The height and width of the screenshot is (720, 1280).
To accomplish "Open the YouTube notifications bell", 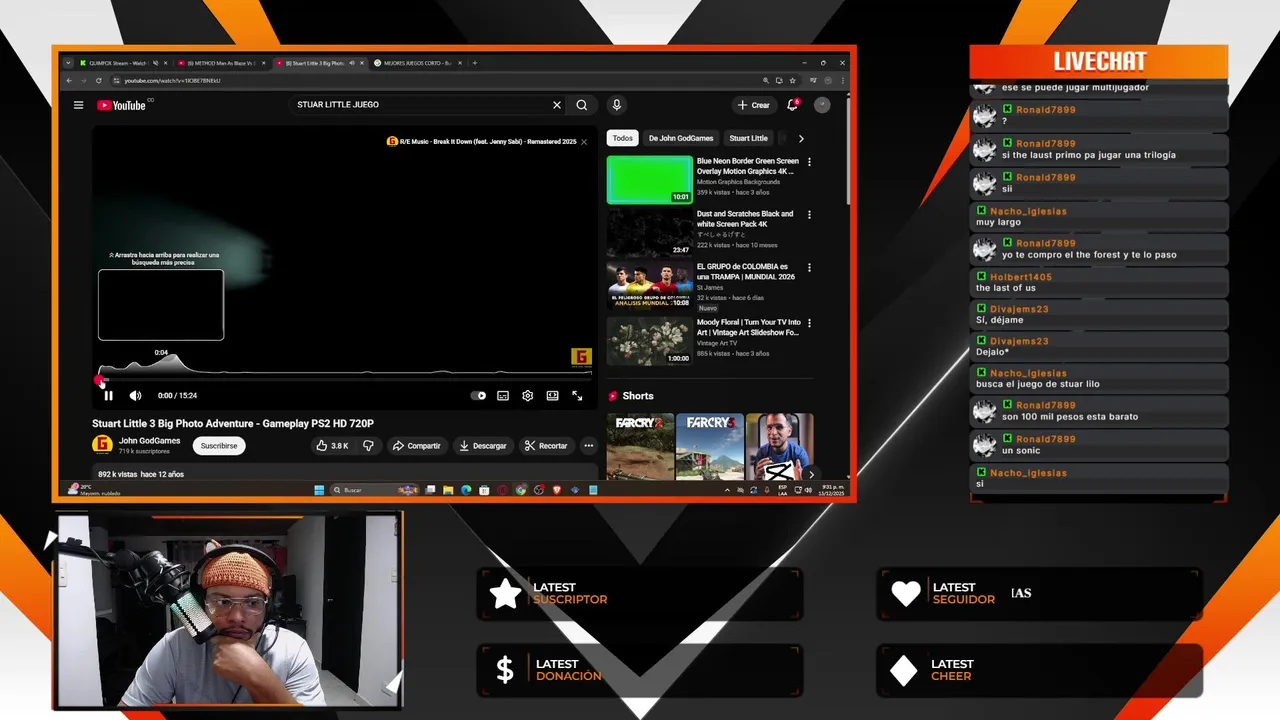I will pyautogui.click(x=792, y=105).
